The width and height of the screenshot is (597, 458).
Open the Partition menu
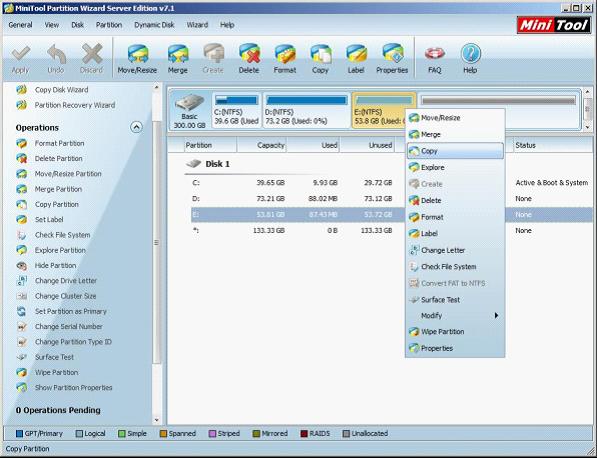(x=109, y=25)
